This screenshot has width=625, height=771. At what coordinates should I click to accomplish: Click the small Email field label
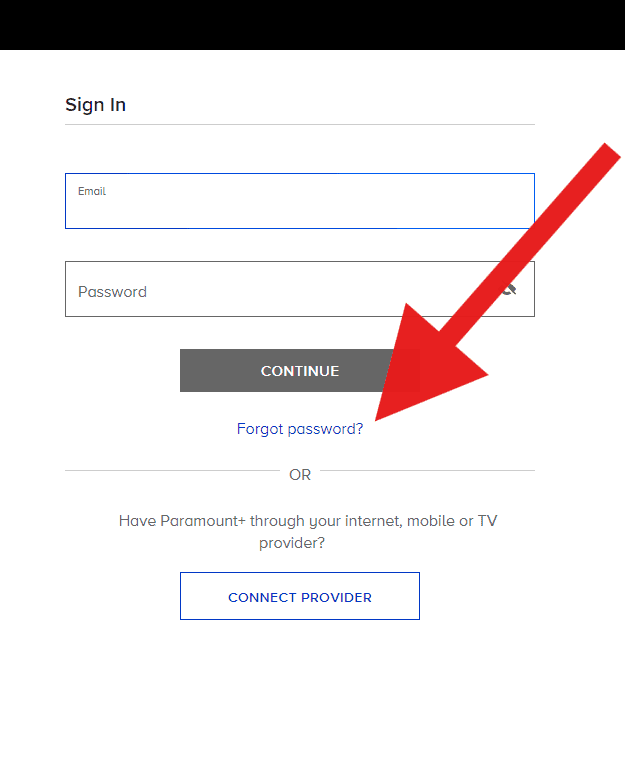(x=92, y=191)
